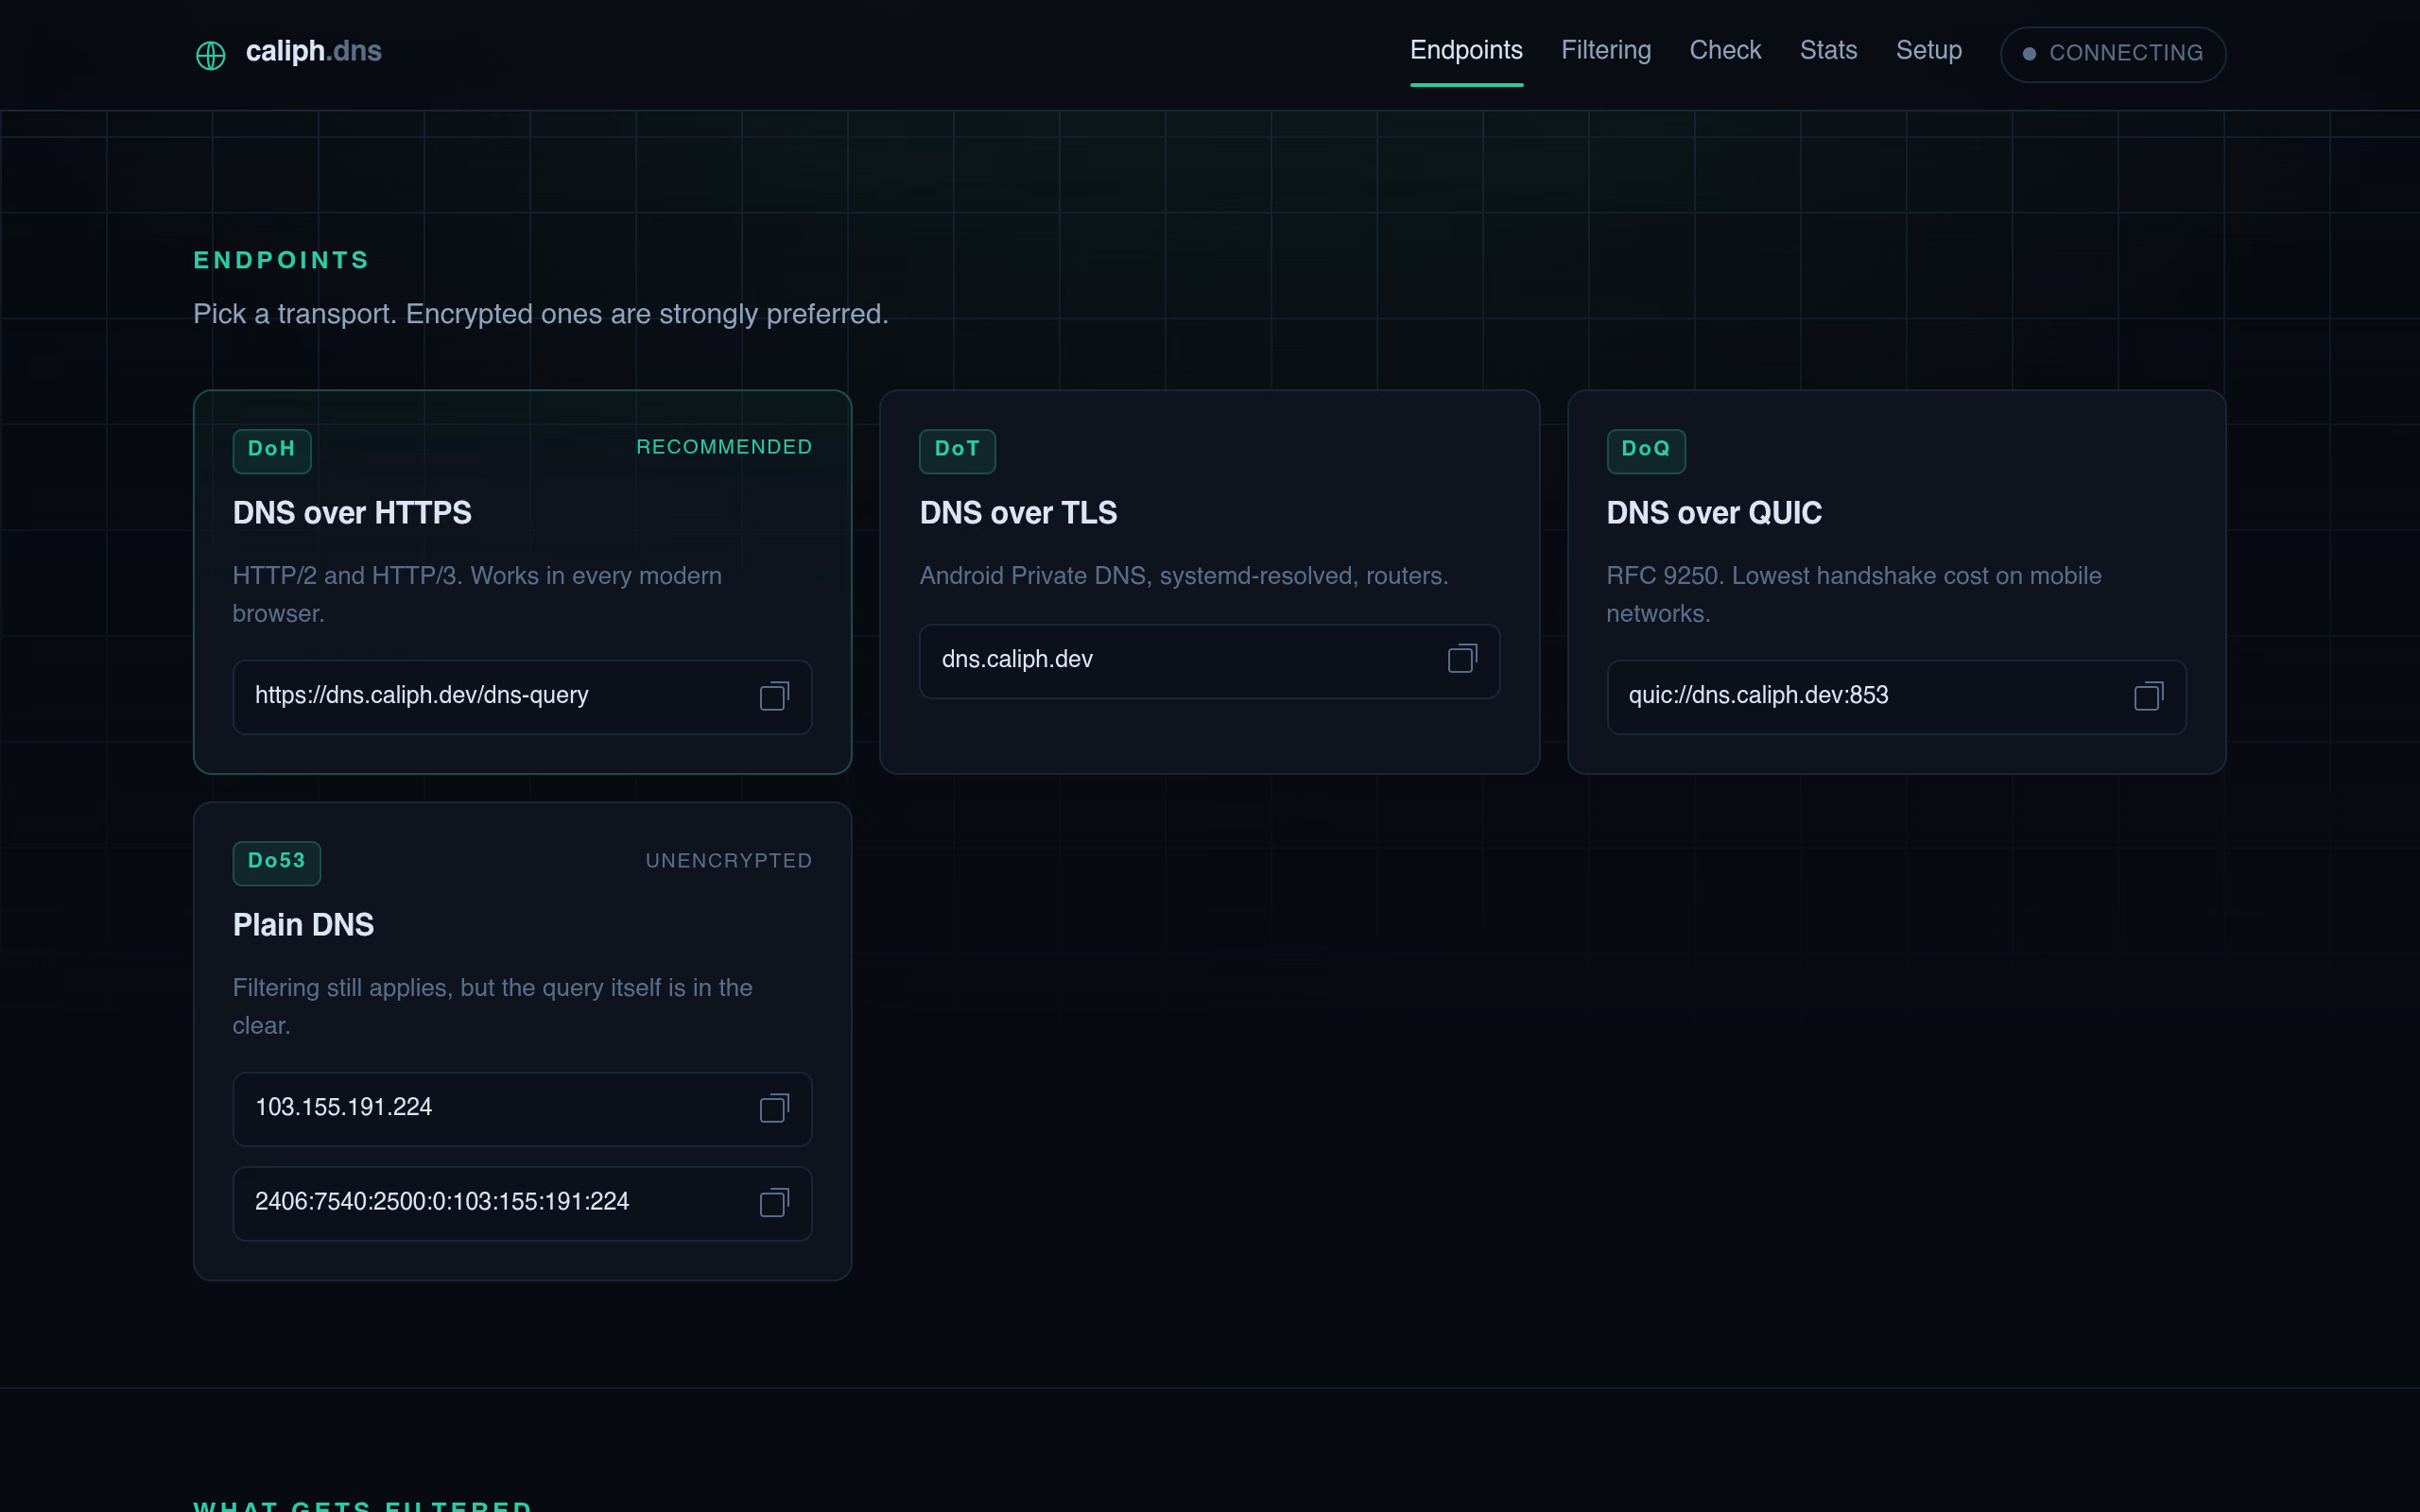
Task: Click the DoH badge
Action: (272, 450)
